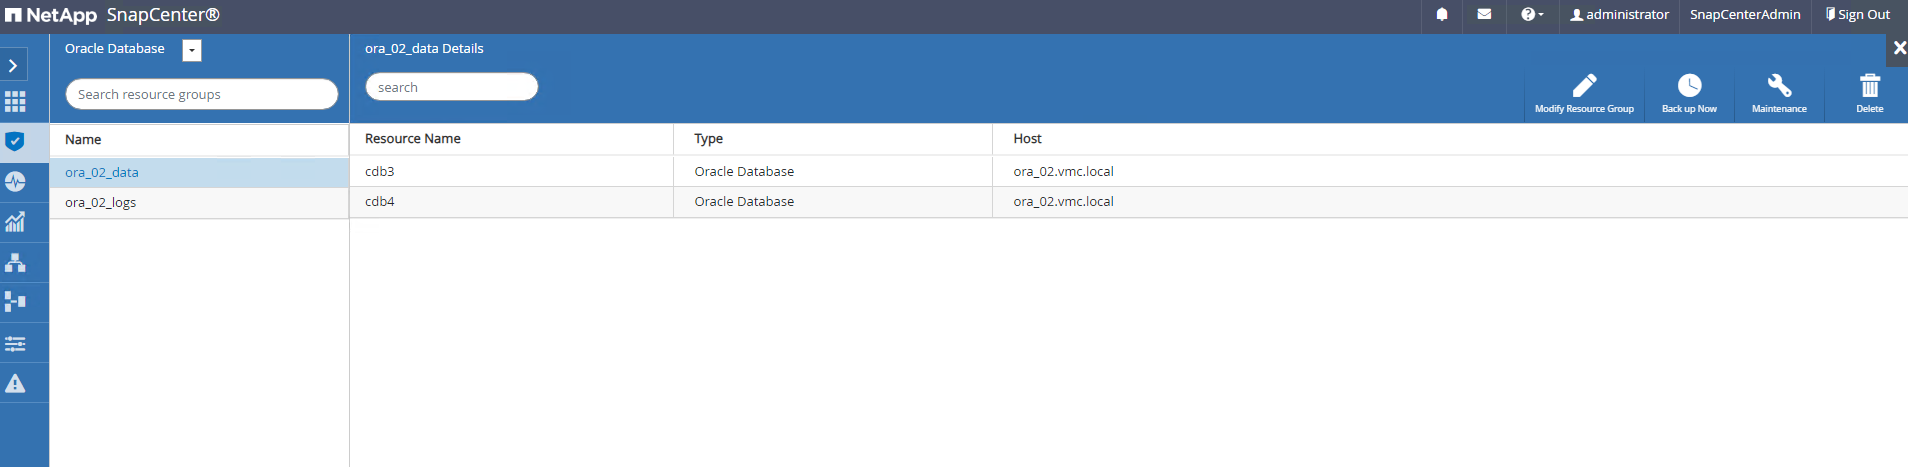The image size is (1908, 467).
Task: Close the ora_02_data Details panel
Action: [1899, 48]
